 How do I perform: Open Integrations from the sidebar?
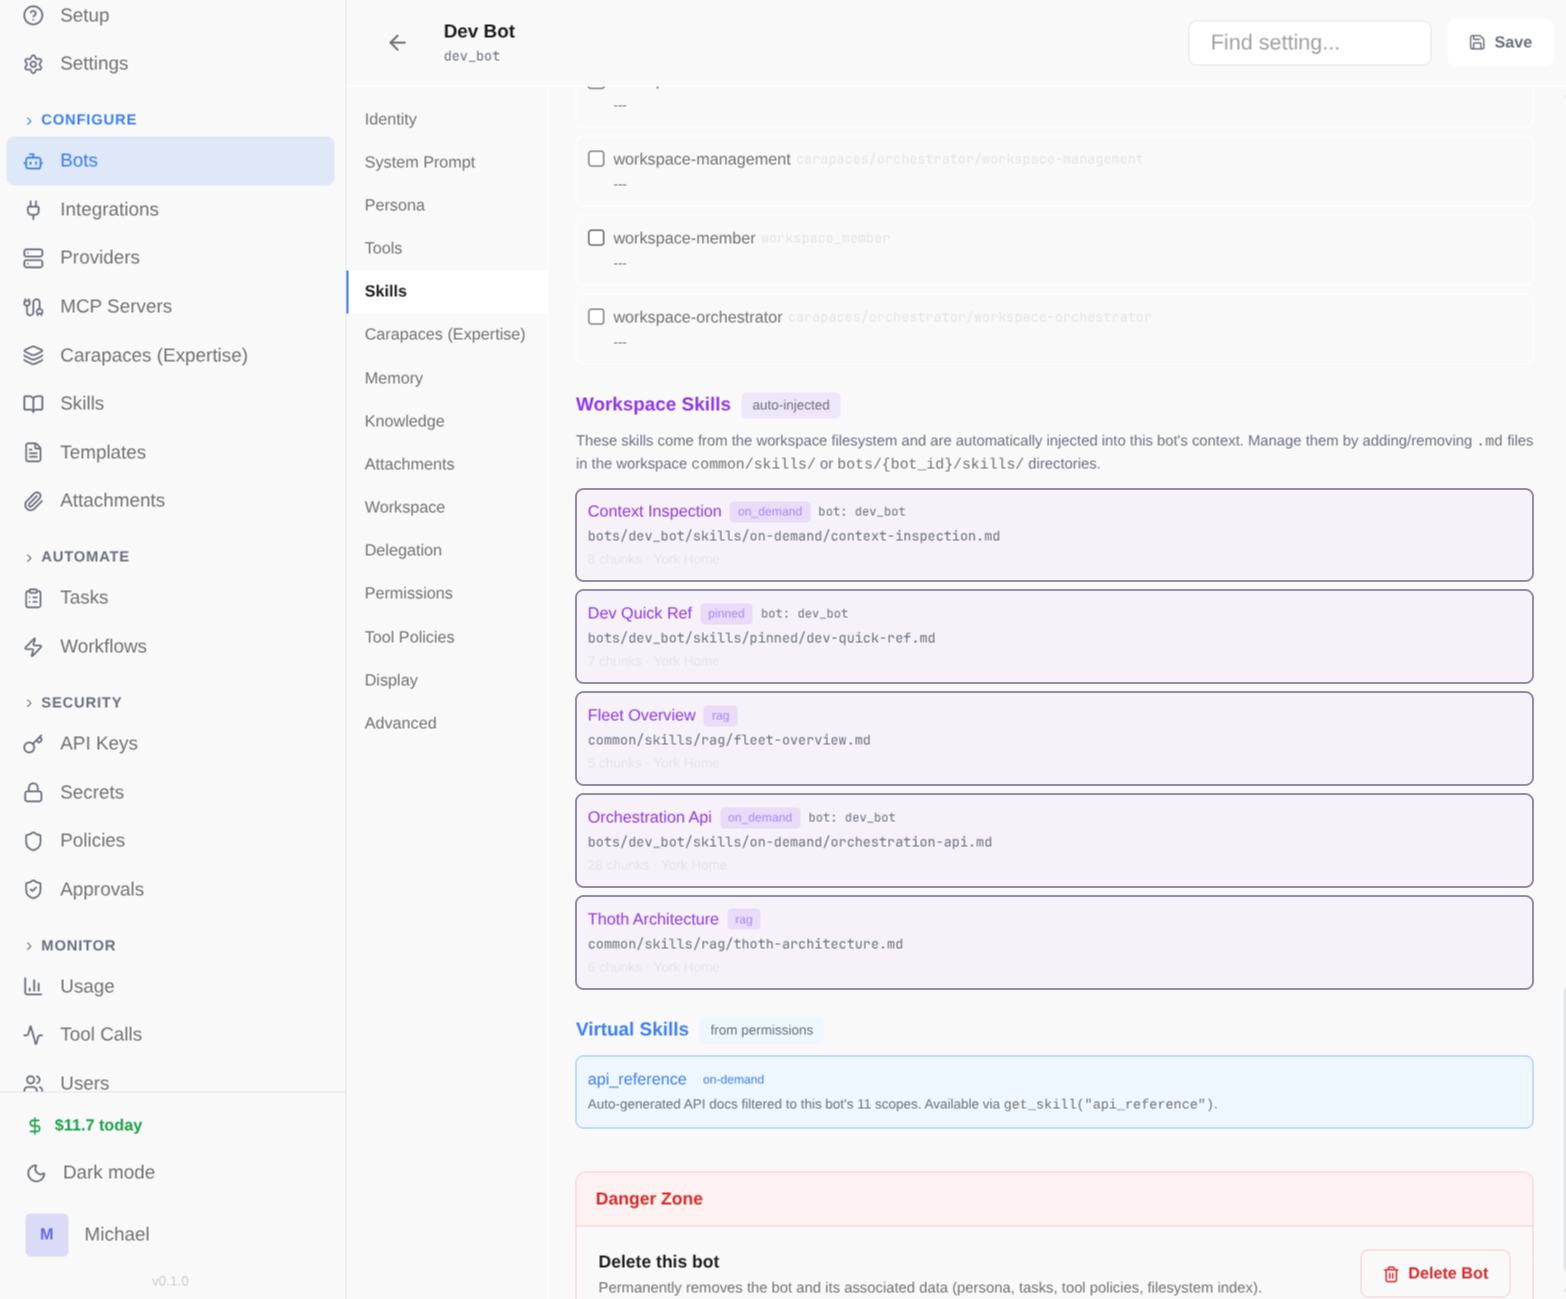[108, 209]
